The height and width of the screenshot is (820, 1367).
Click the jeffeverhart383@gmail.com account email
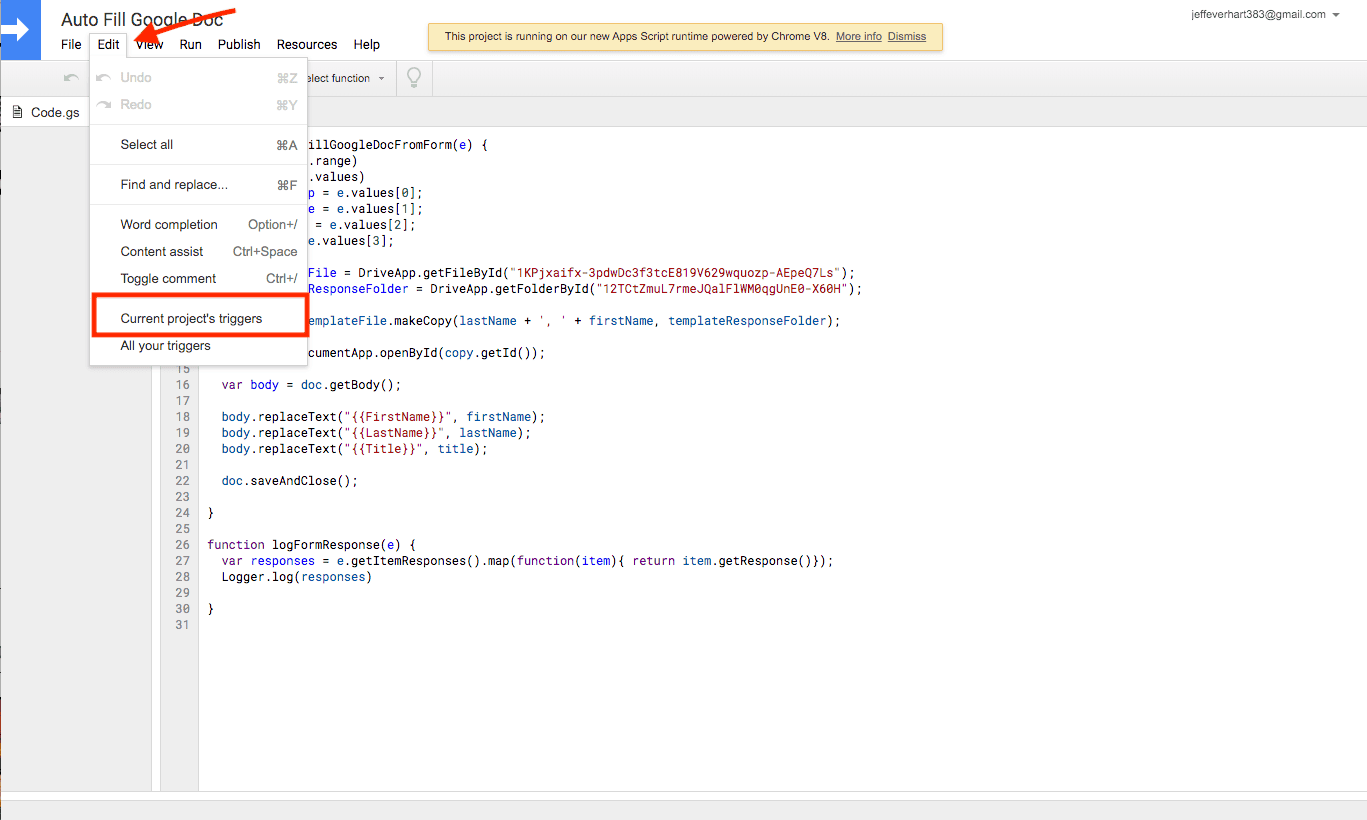[x=1258, y=15]
